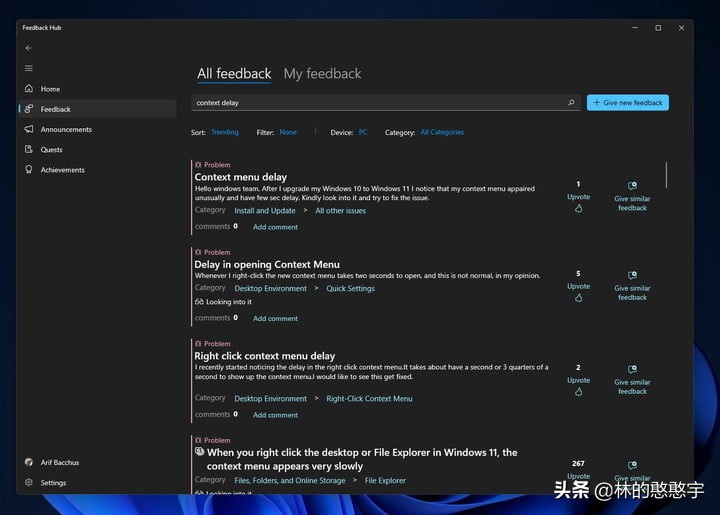Click the 'Looking into it' status text

229,302
